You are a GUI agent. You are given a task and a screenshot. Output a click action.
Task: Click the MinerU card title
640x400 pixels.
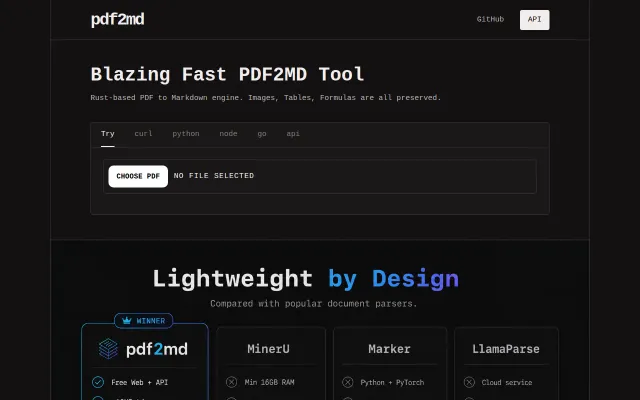268,349
